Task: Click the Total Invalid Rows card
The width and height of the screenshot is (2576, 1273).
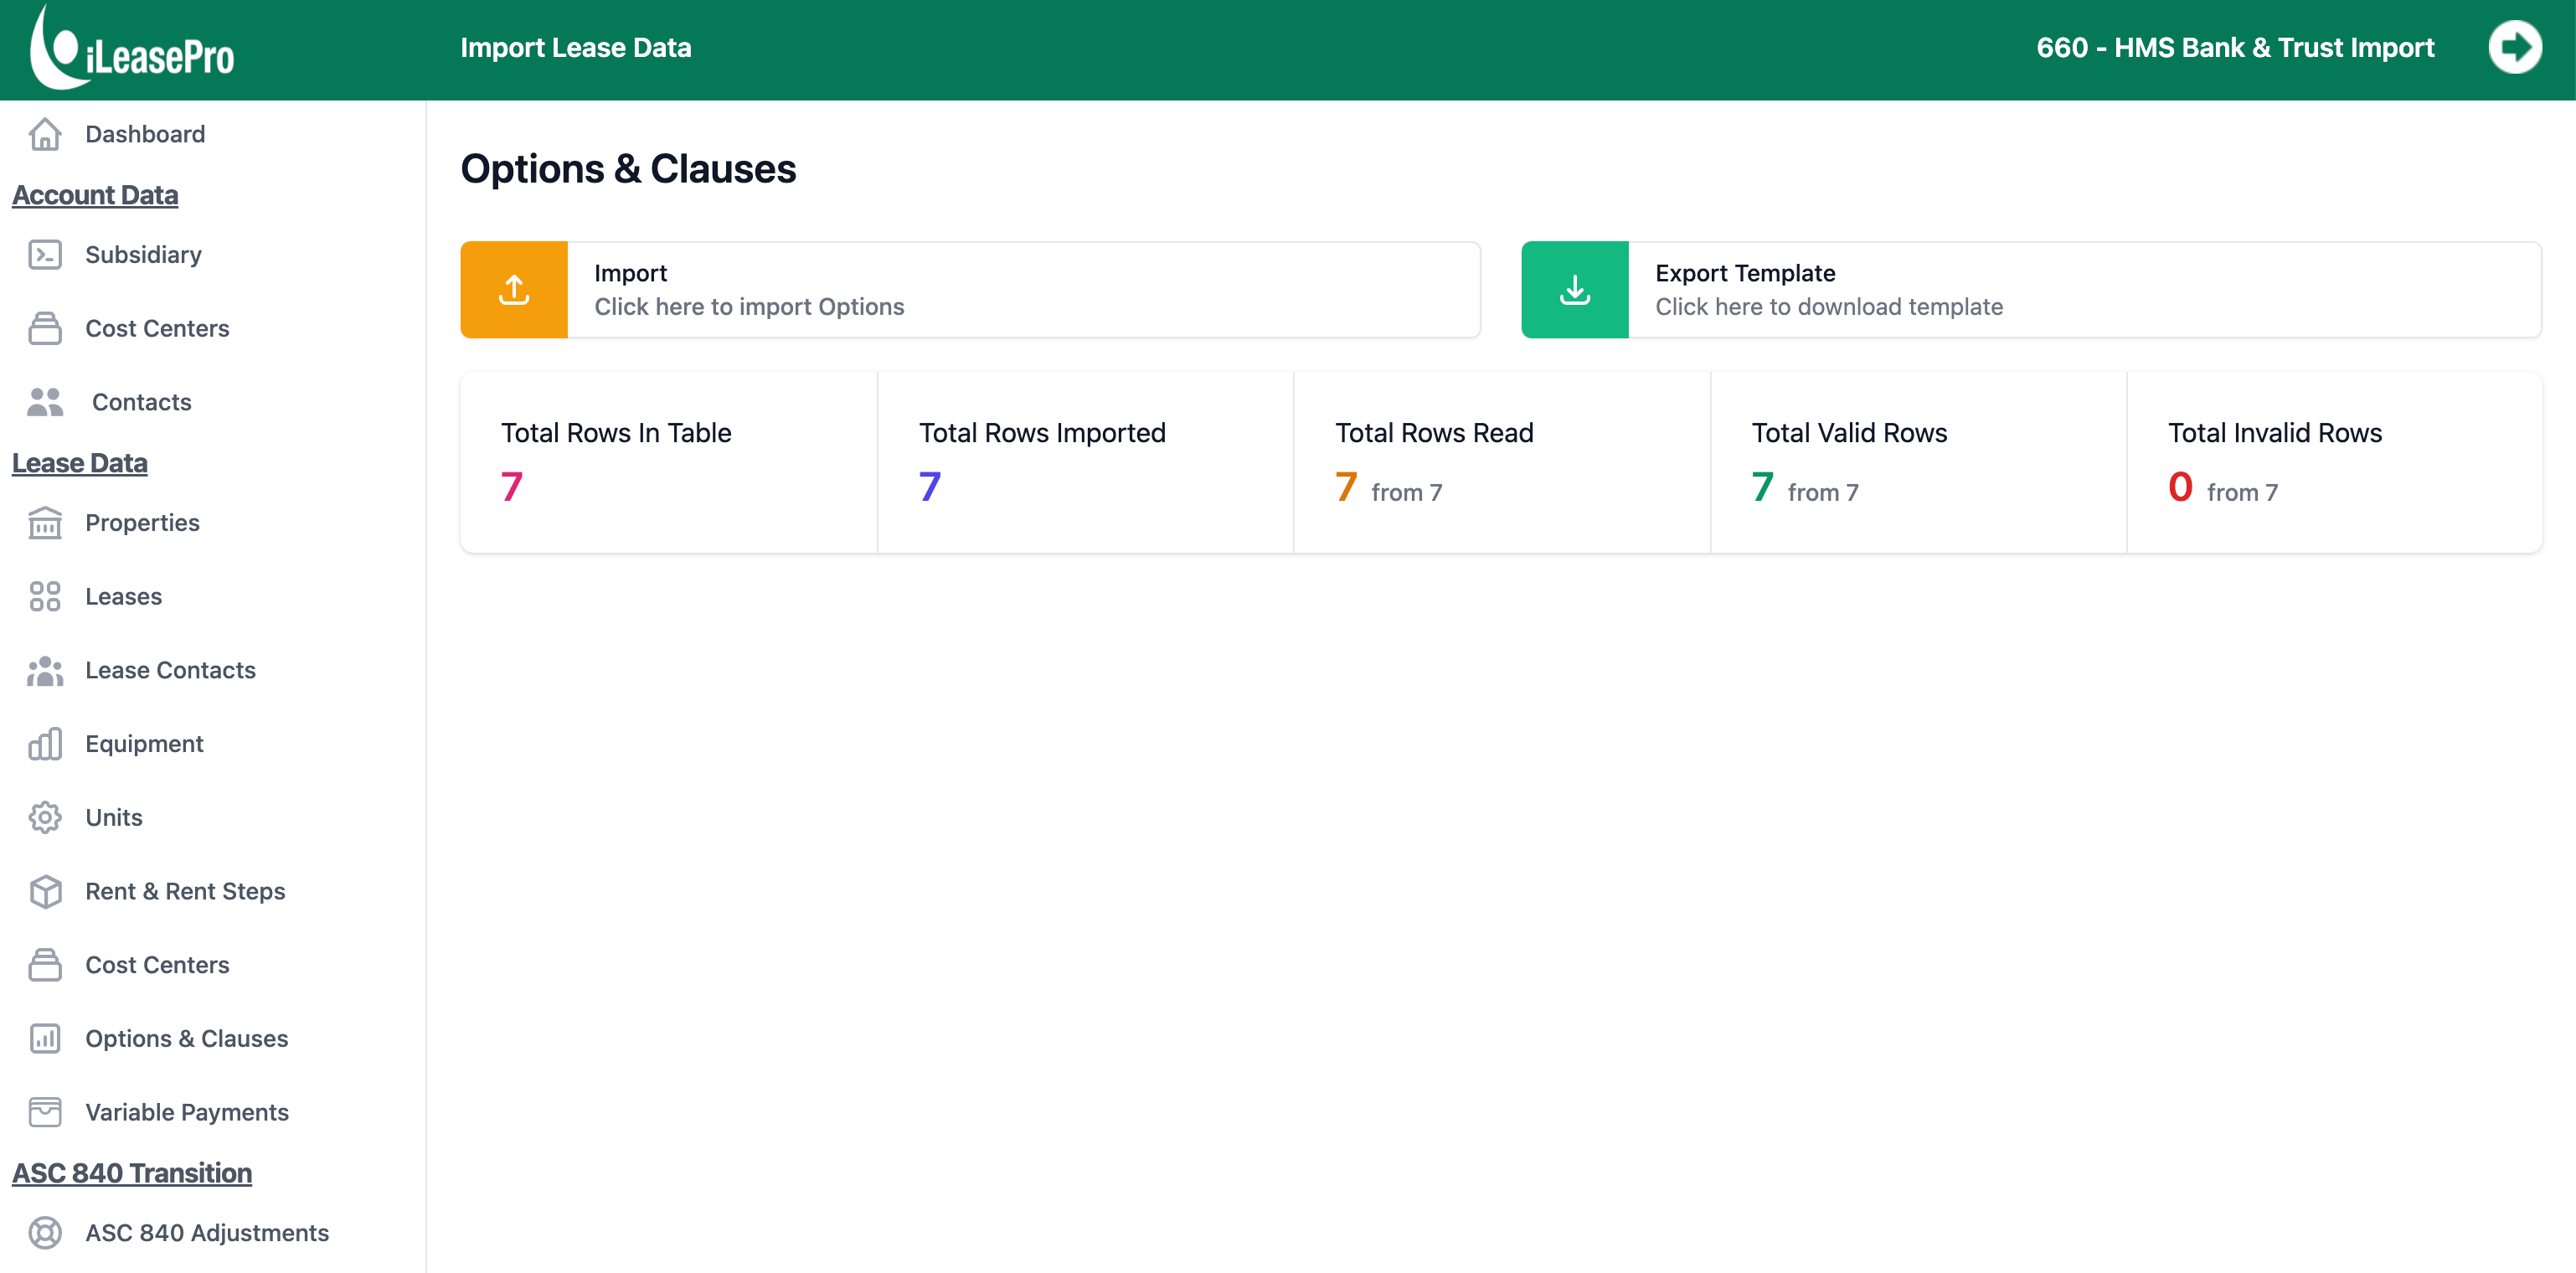Action: tap(2333, 462)
